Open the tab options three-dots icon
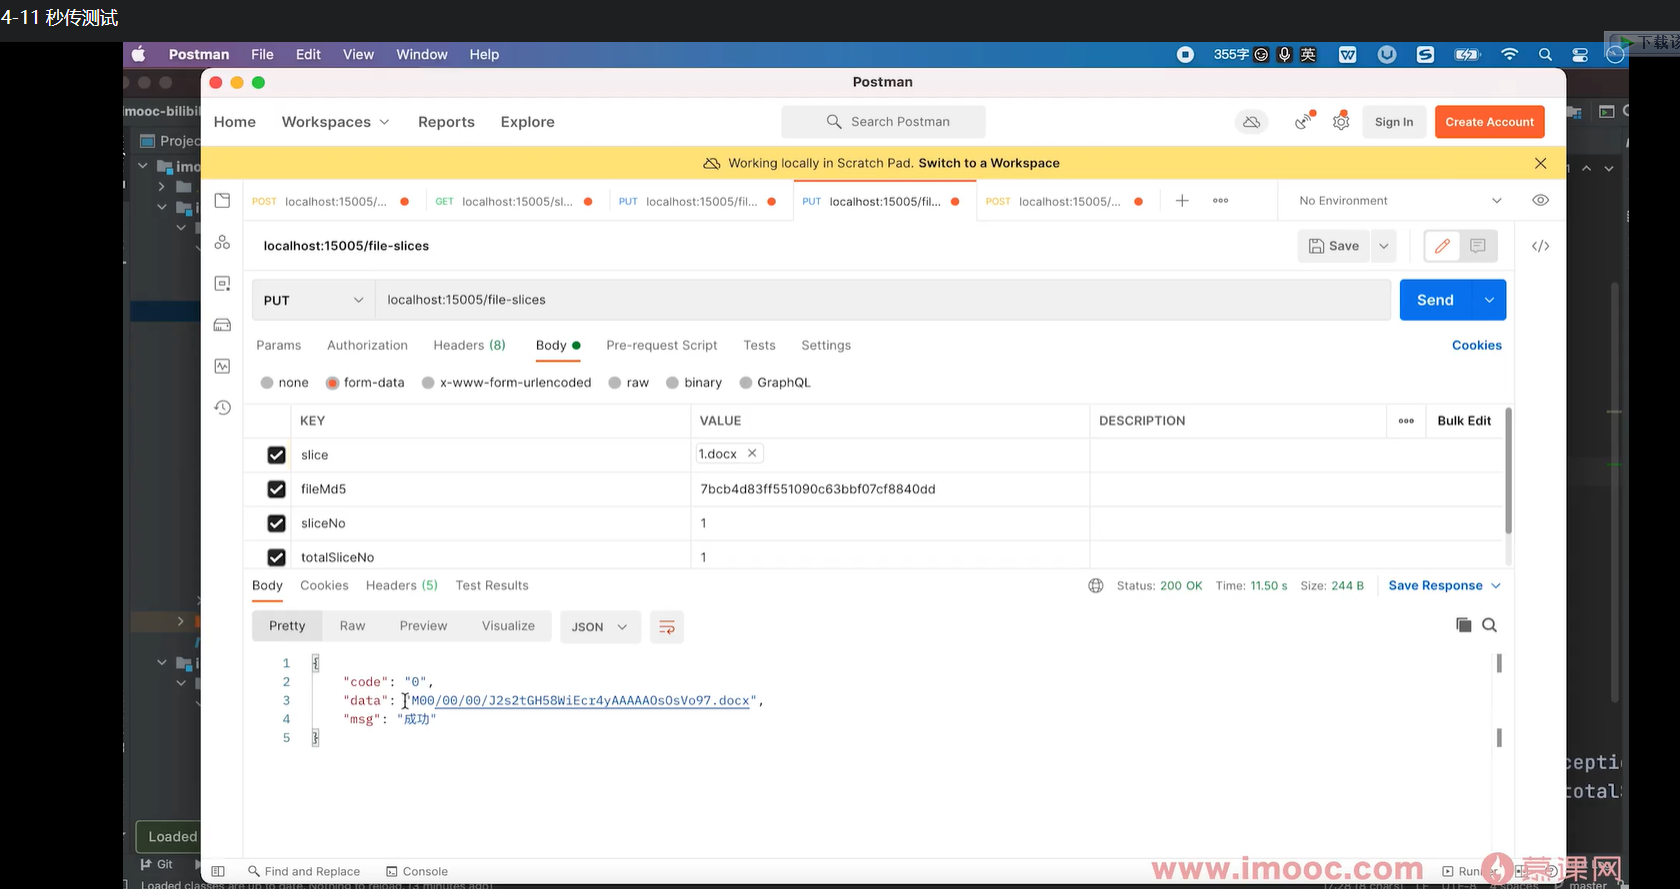This screenshot has width=1680, height=889. click(x=1220, y=201)
